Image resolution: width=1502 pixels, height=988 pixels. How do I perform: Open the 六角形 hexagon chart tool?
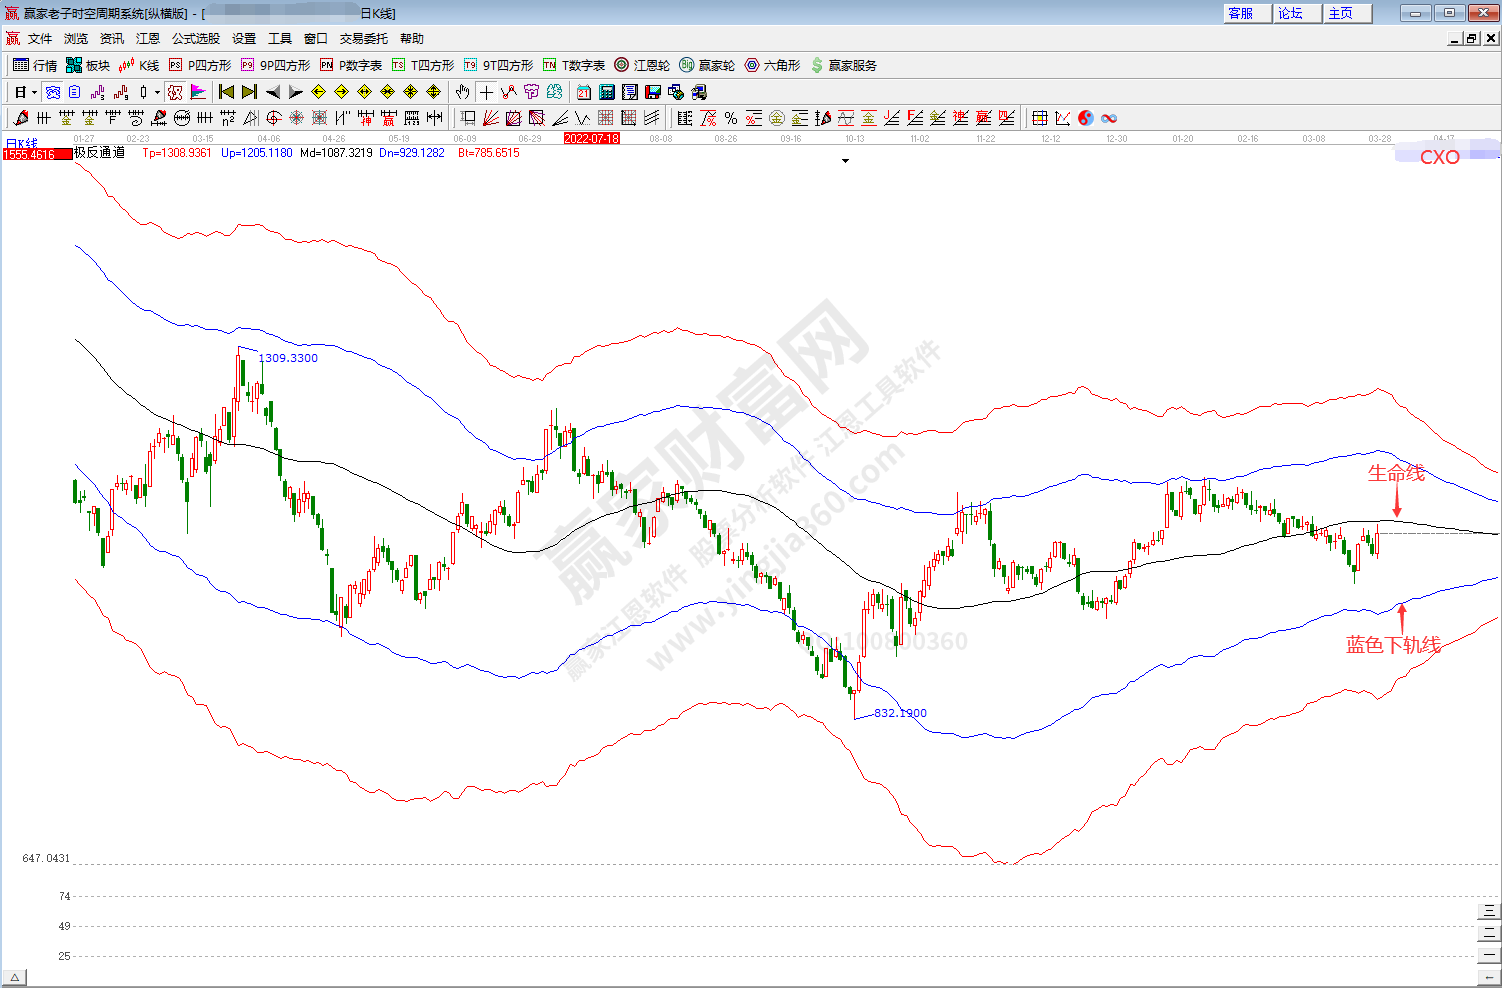(772, 65)
